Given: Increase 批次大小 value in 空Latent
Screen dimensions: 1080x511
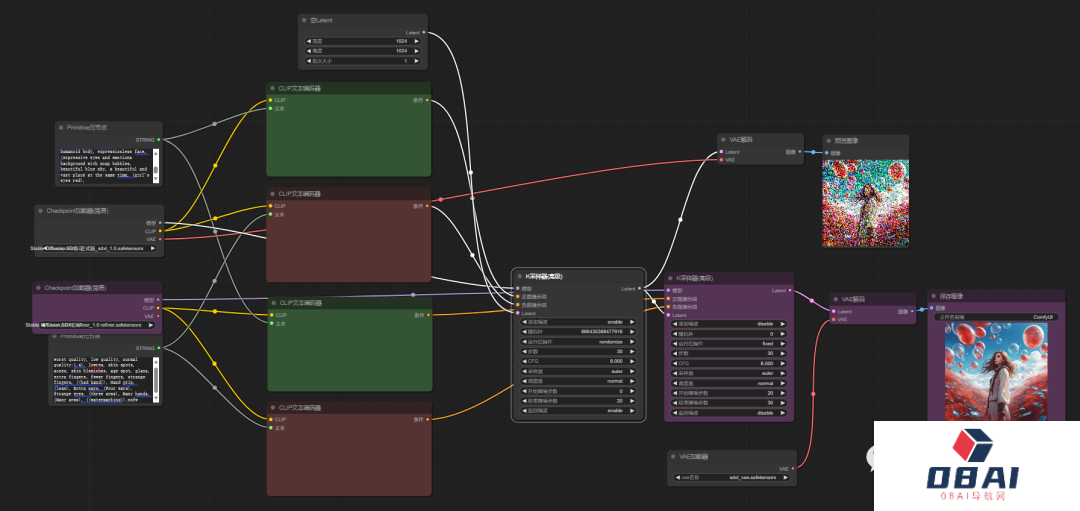Looking at the screenshot, I should [x=417, y=61].
